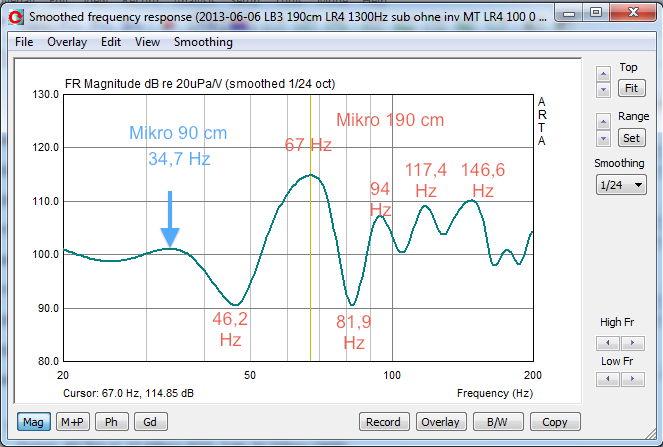Click the Set range button
The width and height of the screenshot is (663, 447).
(x=631, y=137)
